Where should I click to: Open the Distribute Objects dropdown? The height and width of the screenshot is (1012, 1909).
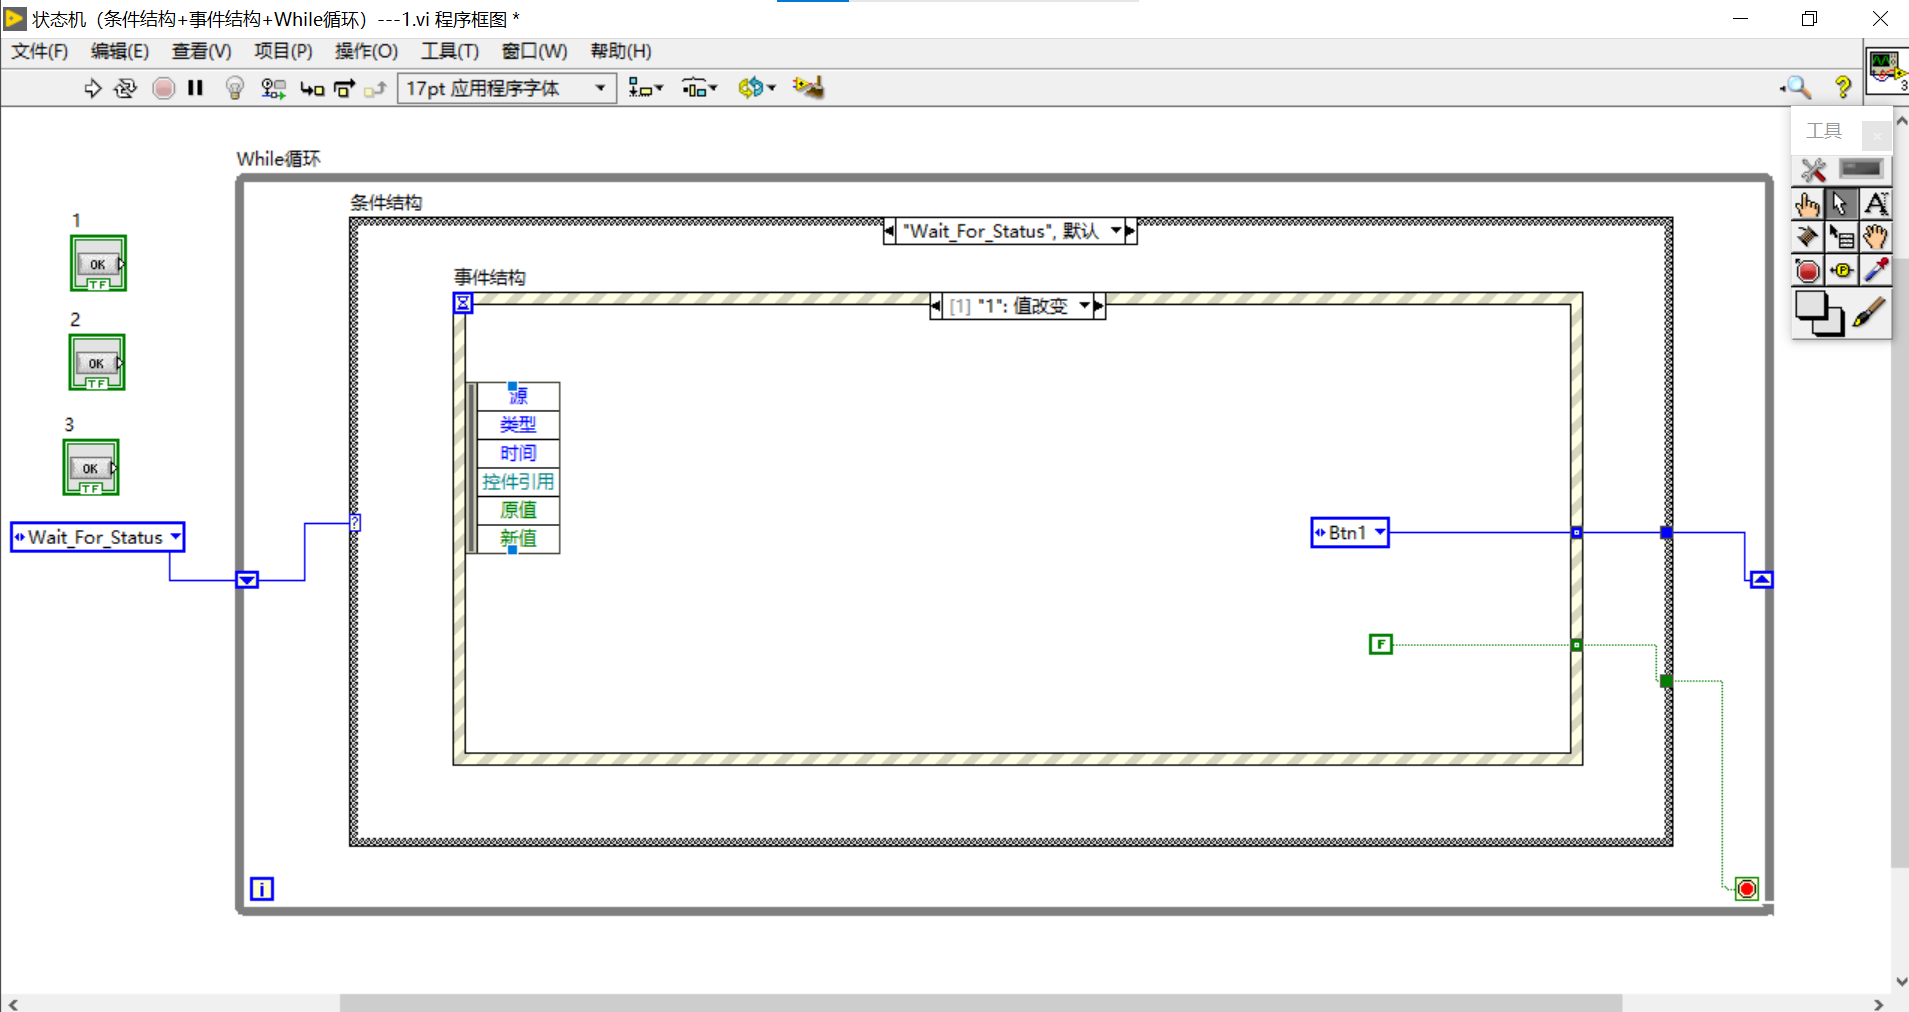(699, 88)
